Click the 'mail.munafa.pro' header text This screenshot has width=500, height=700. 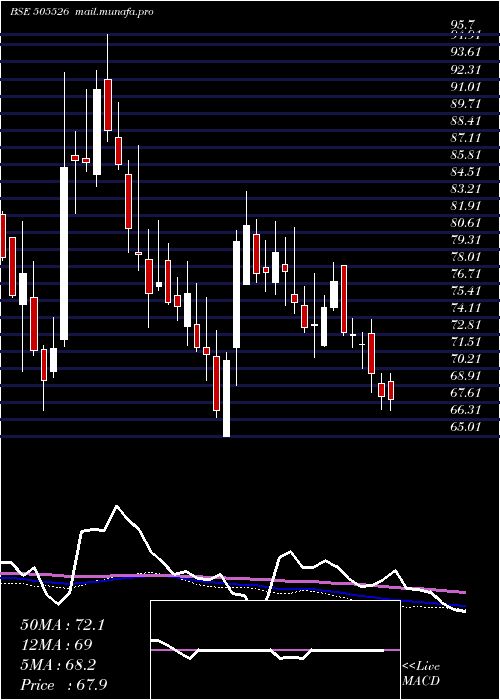click(x=112, y=12)
